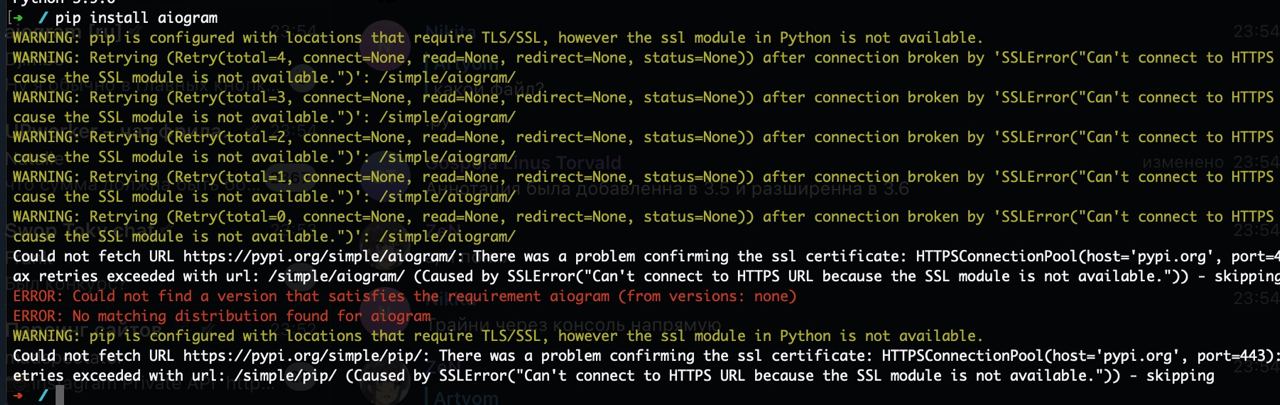Click the gray block cursor at the prompt
This screenshot has width=1280, height=405.
60,396
